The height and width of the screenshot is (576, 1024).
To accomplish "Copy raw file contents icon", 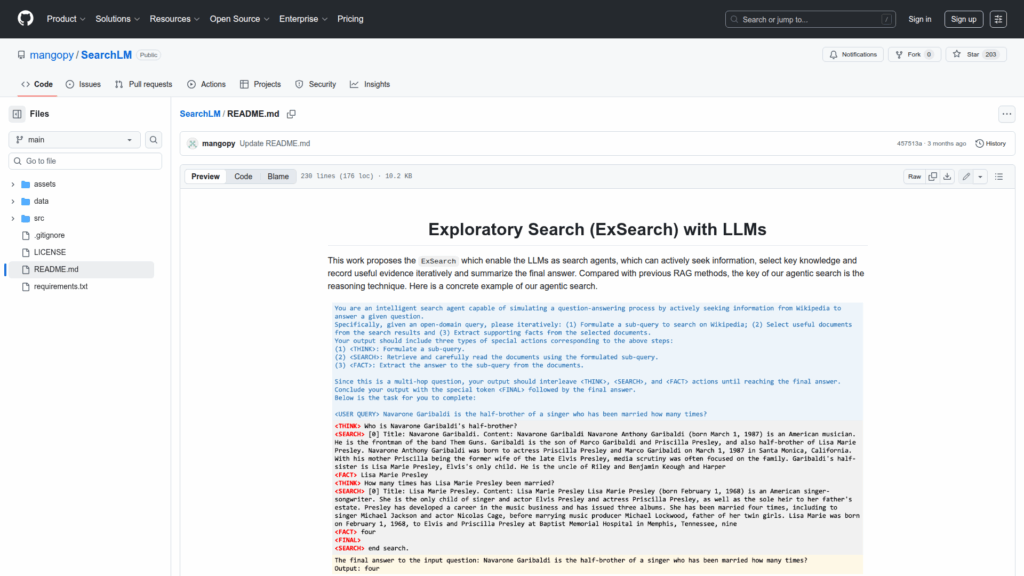I will [x=932, y=177].
